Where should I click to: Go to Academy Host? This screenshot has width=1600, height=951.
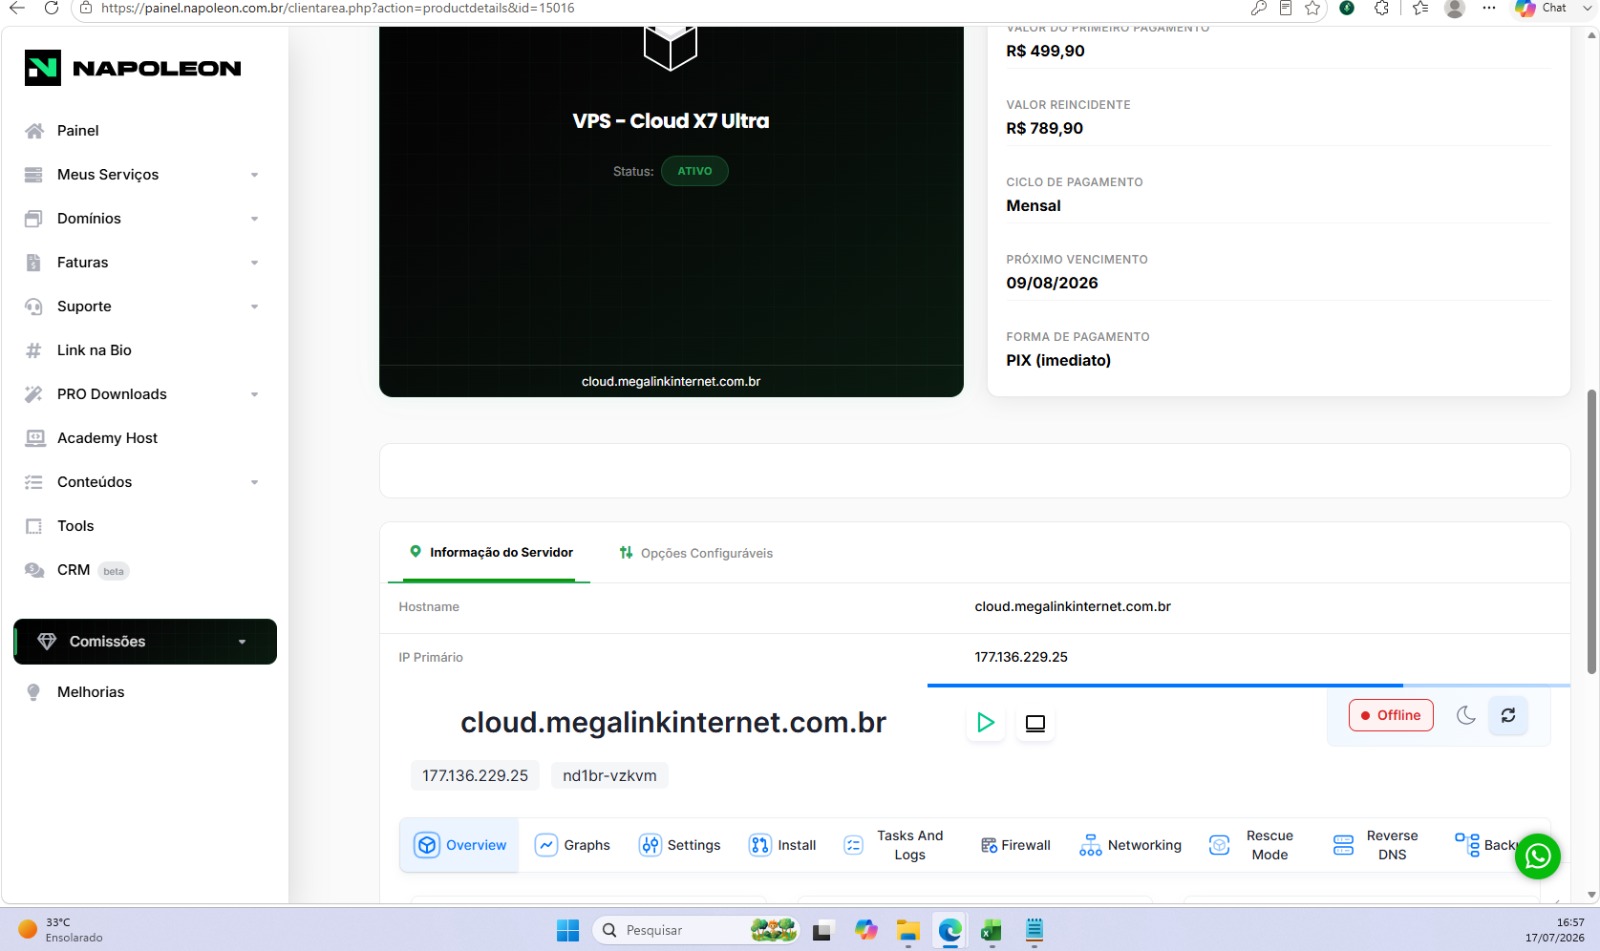(107, 438)
